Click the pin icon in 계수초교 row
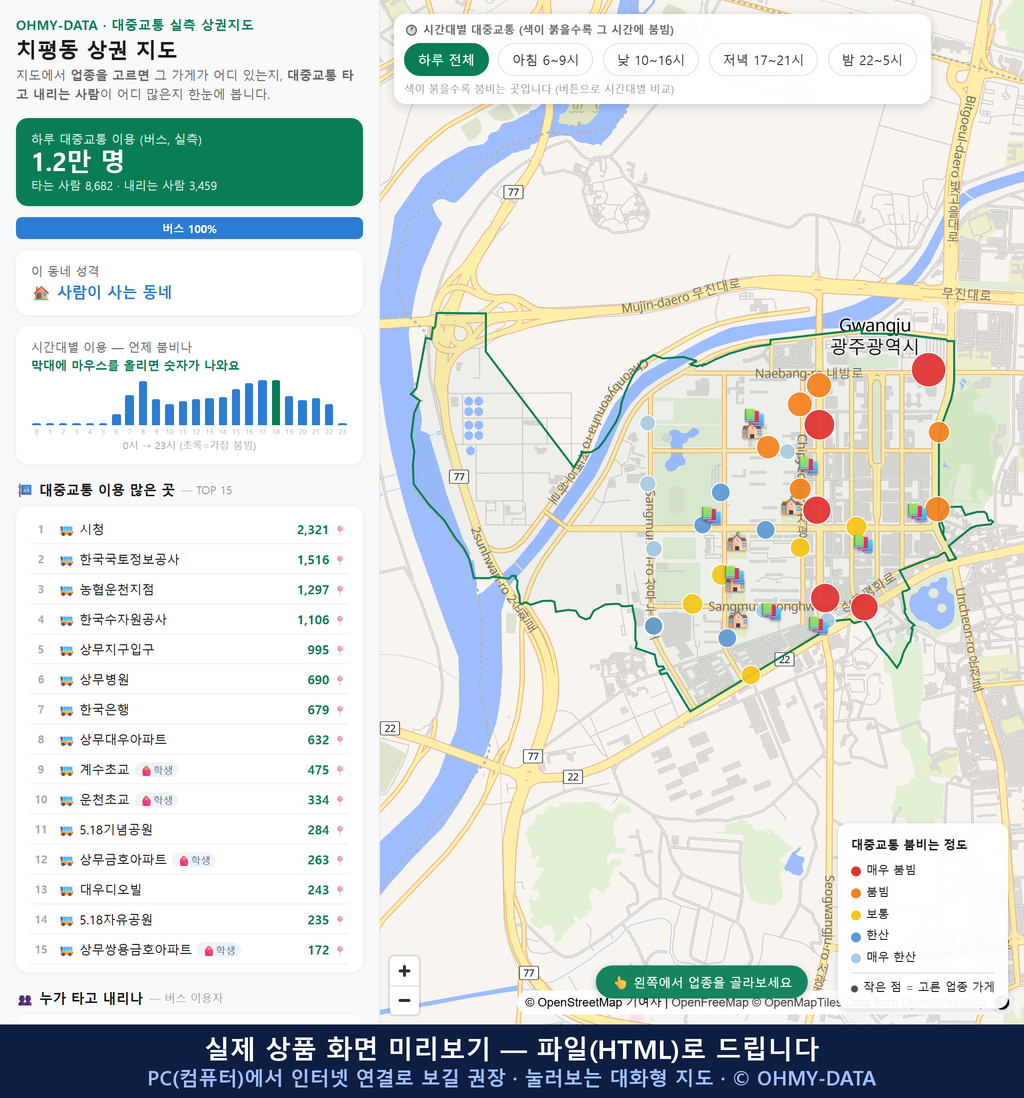Image resolution: width=1024 pixels, height=1098 pixels. tap(340, 770)
